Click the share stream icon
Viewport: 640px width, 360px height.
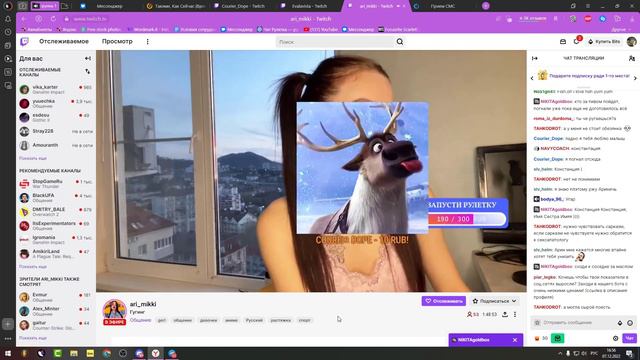point(505,314)
